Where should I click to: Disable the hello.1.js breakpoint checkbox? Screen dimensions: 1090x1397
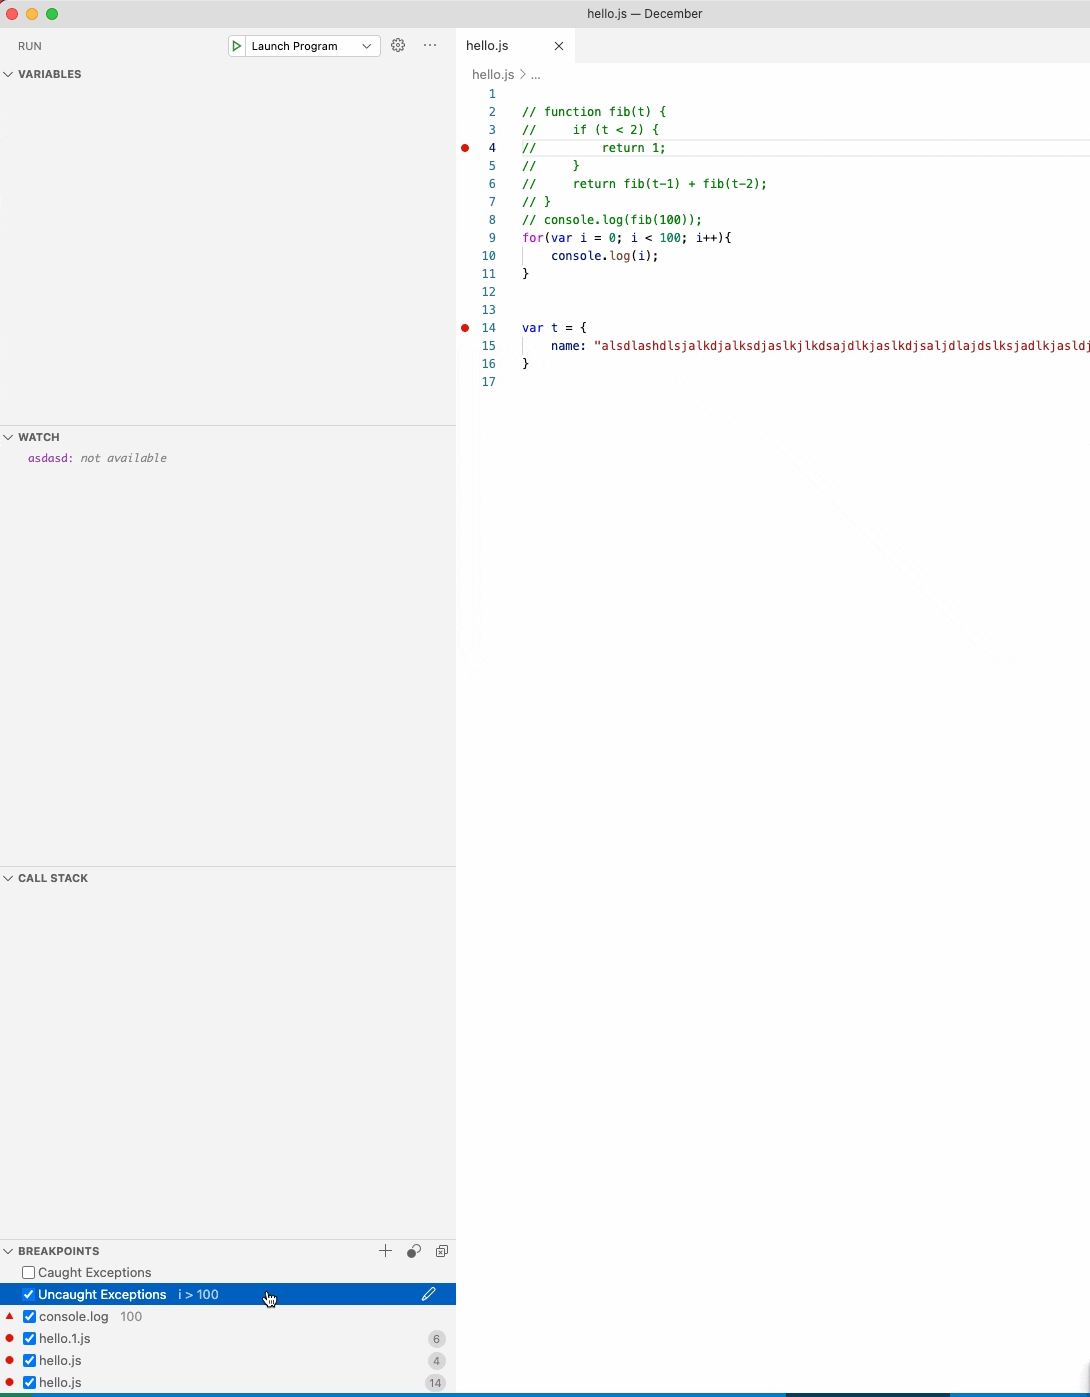pos(30,1339)
